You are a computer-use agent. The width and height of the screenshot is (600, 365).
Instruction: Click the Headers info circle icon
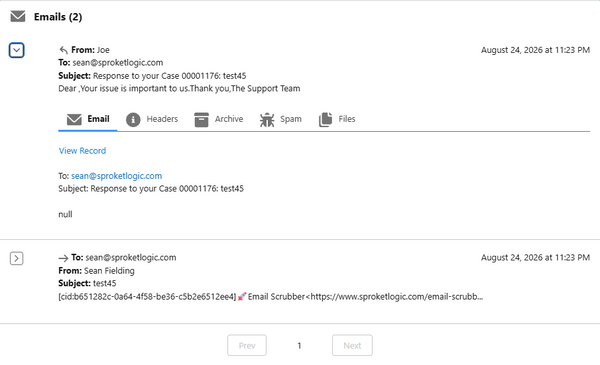point(133,119)
